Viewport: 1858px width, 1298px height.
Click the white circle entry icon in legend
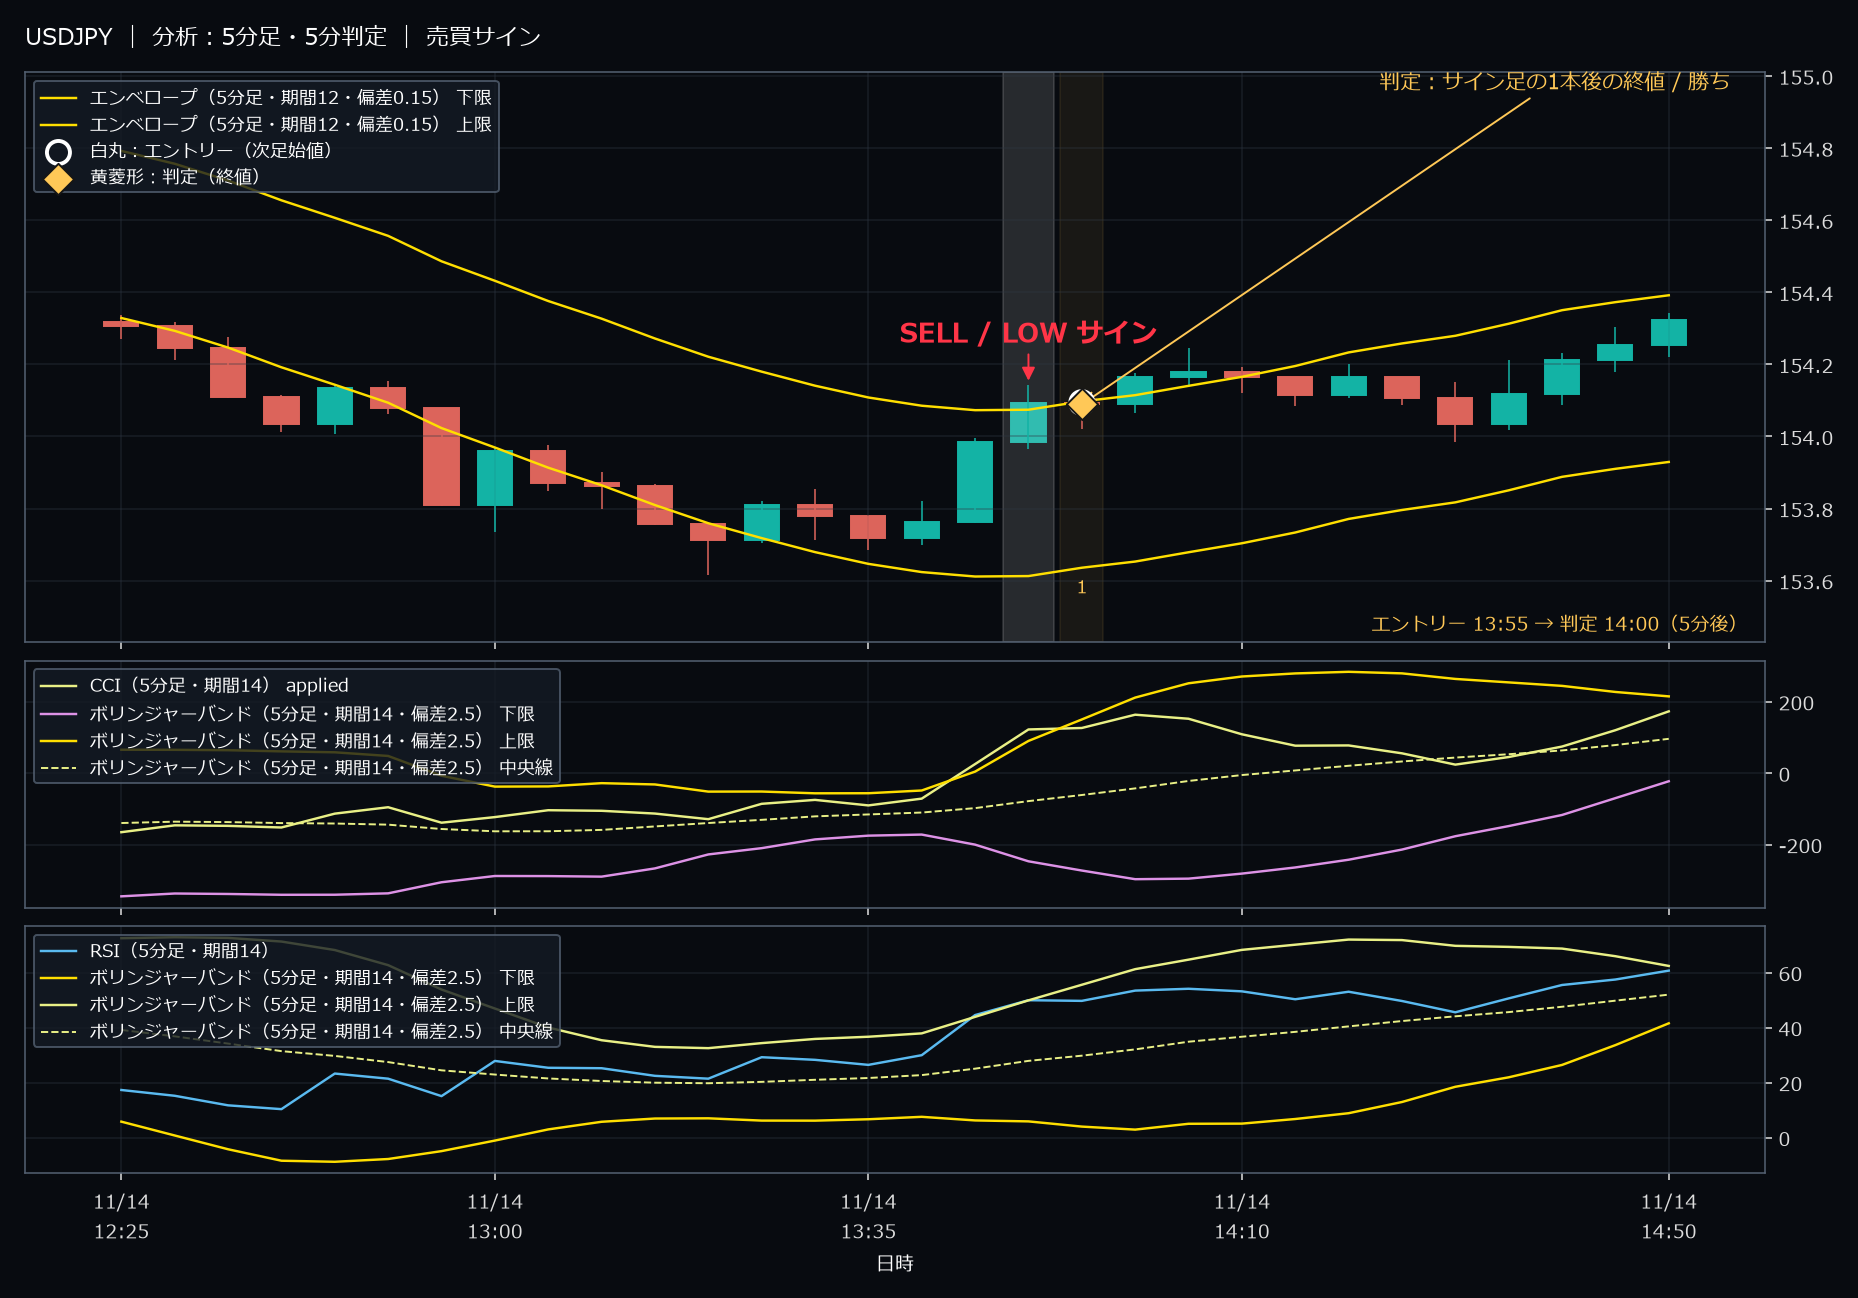59,152
